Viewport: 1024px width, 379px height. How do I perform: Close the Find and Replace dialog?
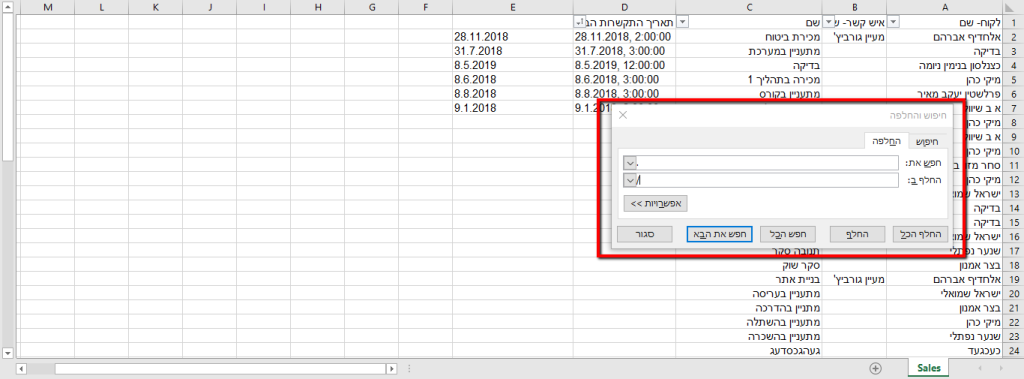click(622, 115)
